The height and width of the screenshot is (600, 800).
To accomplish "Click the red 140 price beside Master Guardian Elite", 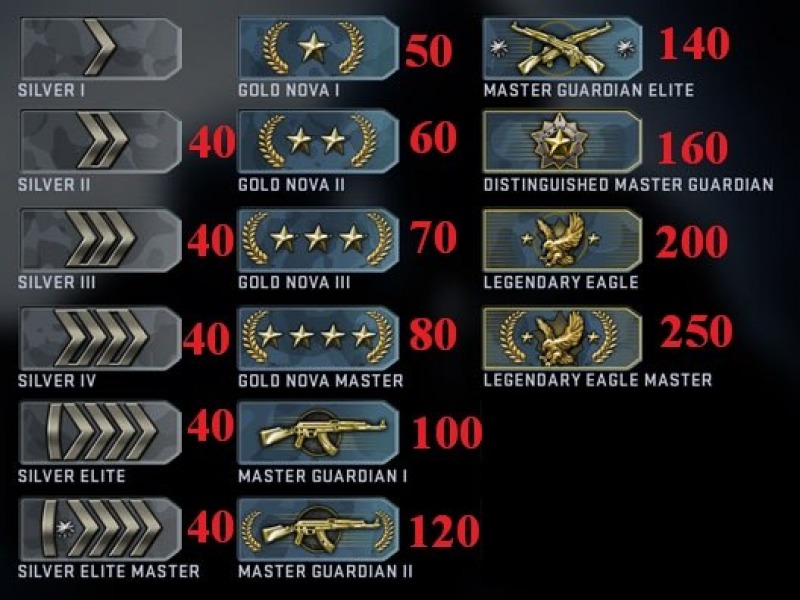I will pyautogui.click(x=694, y=43).
